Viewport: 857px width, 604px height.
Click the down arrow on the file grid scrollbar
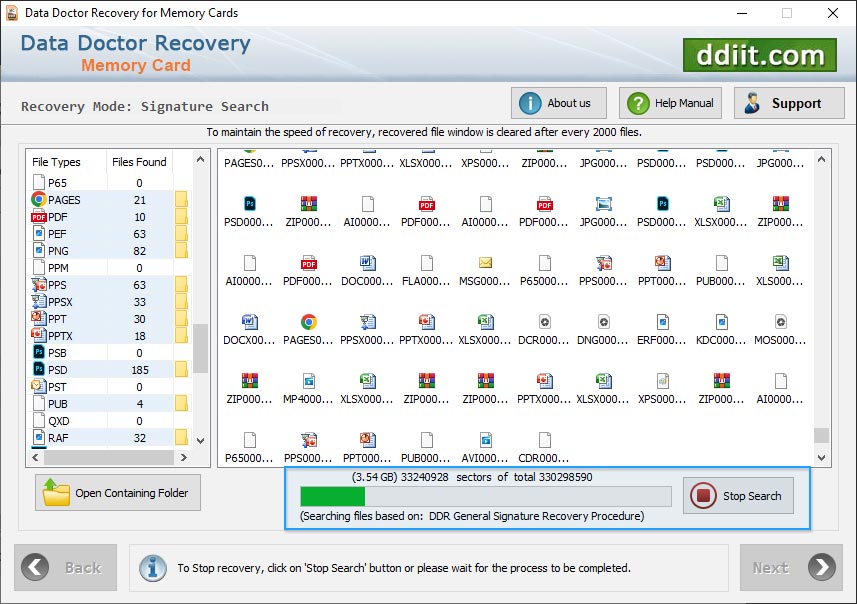click(821, 459)
